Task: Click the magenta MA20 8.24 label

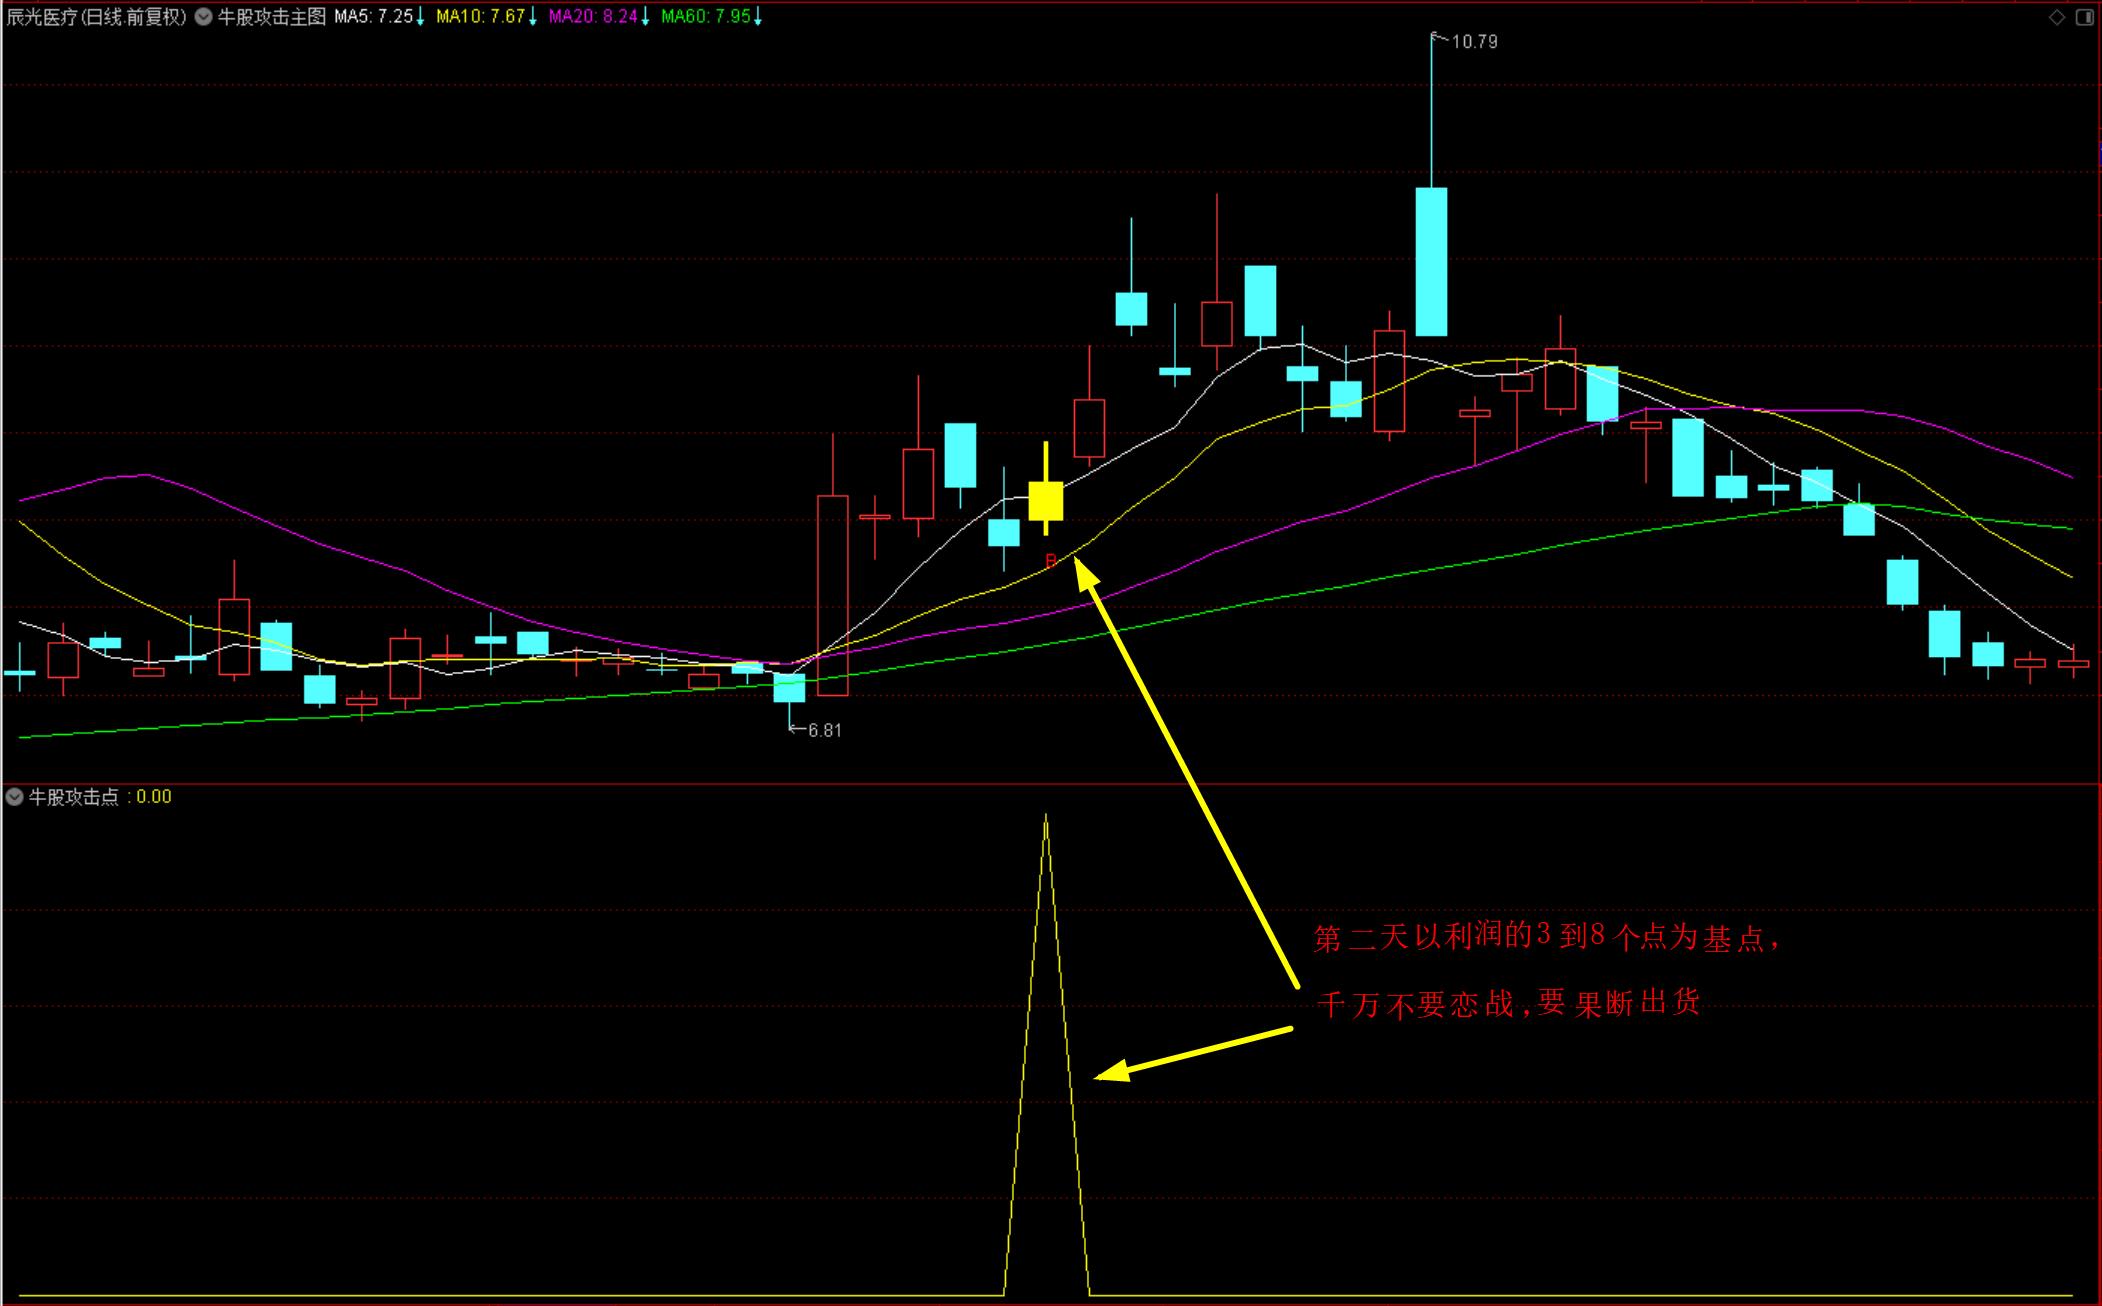Action: 592,17
